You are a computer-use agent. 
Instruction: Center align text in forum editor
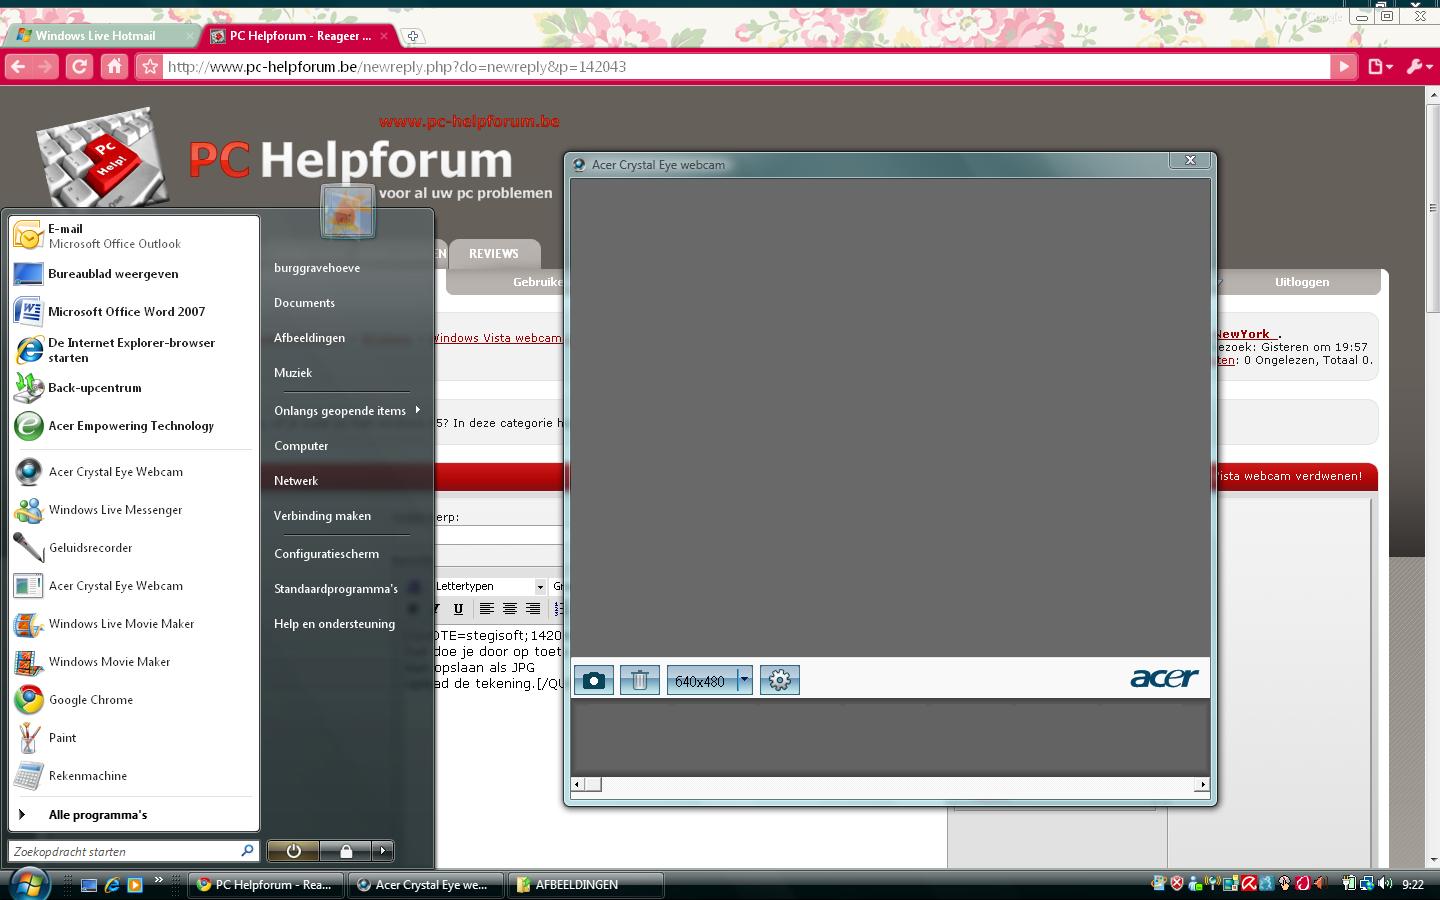[510, 608]
